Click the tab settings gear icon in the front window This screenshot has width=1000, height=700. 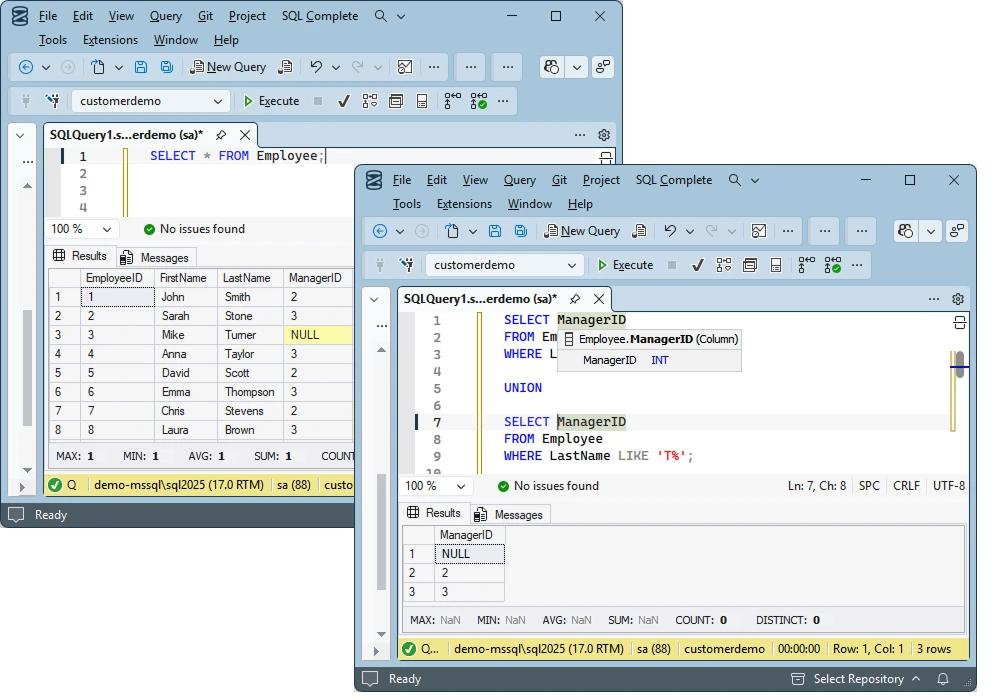(x=958, y=299)
